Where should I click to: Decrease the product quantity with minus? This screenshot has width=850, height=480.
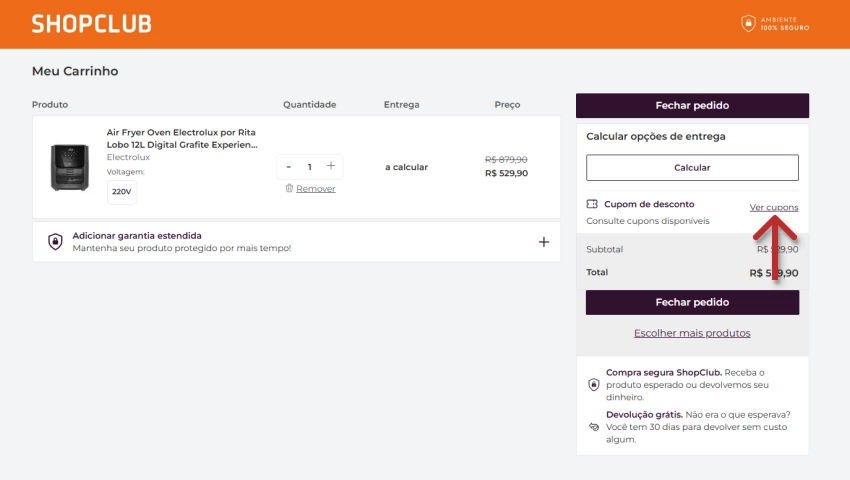289,166
